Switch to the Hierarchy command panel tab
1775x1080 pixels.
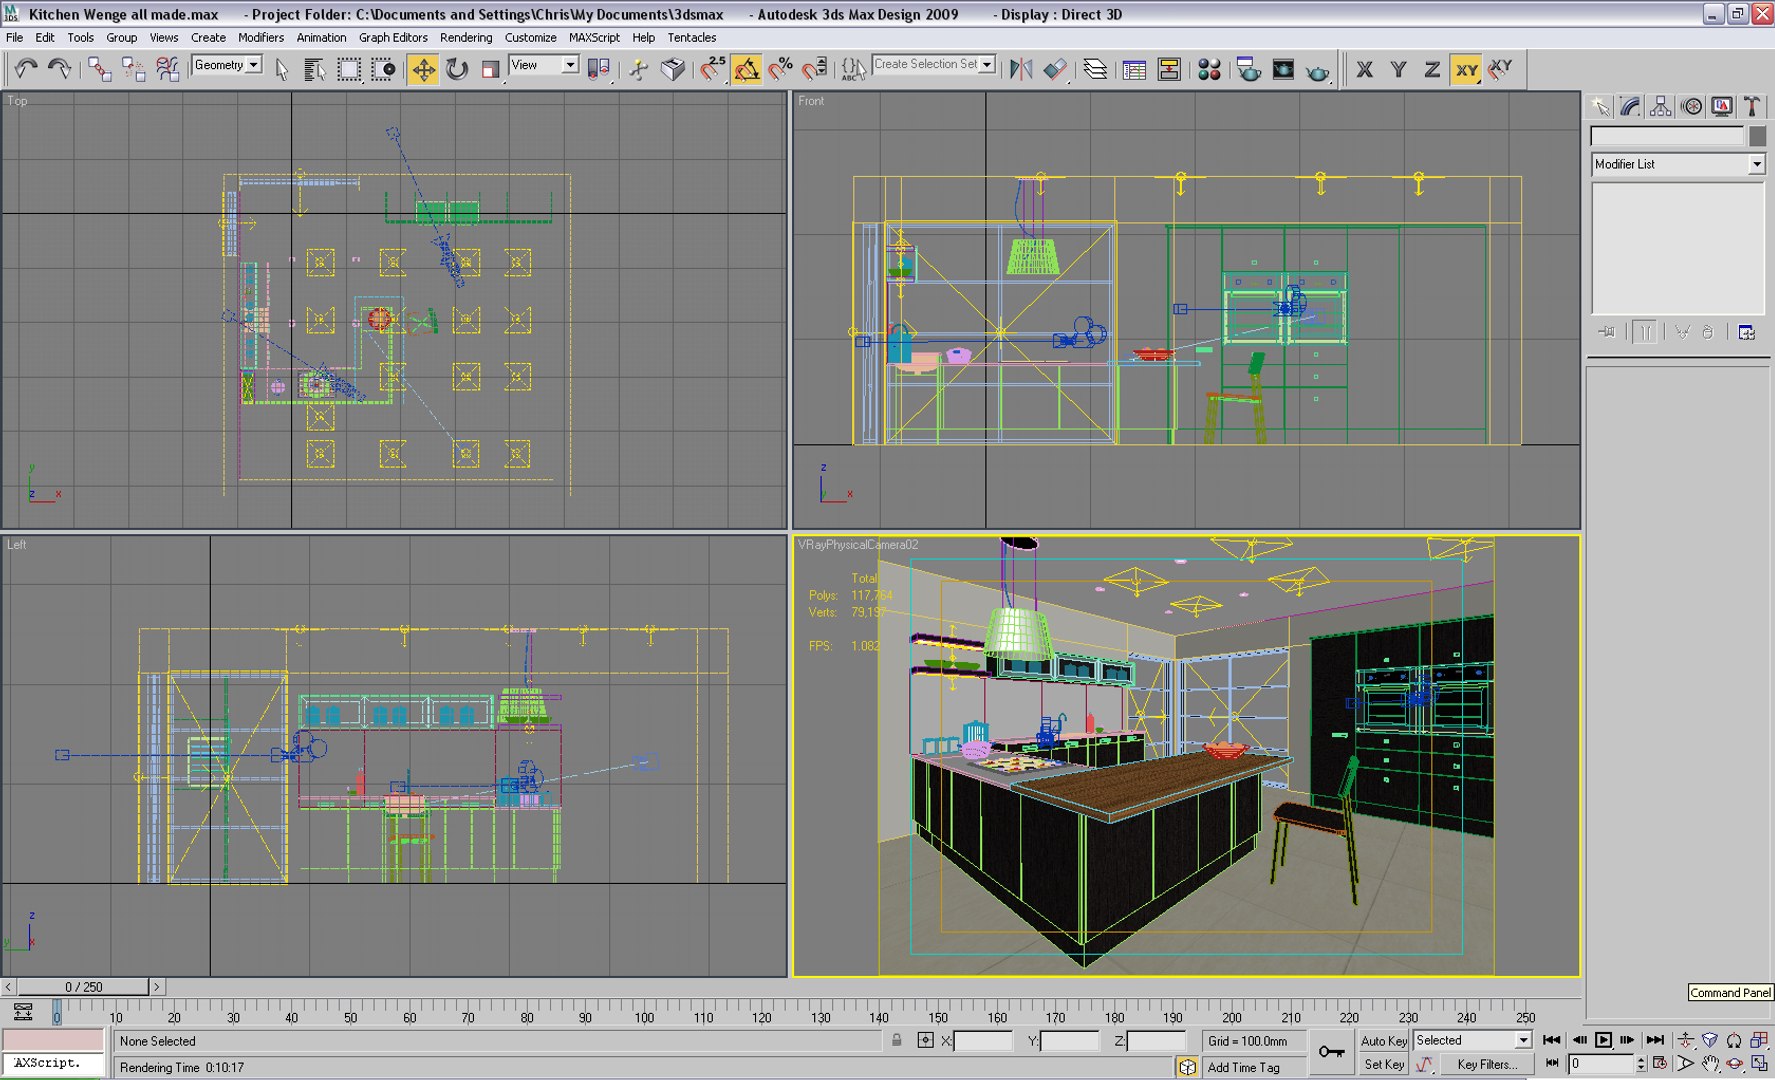click(x=1660, y=106)
